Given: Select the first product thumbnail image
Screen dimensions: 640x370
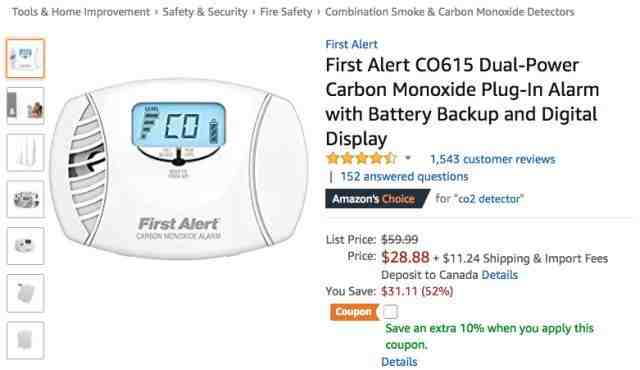Looking at the screenshot, I should tap(25, 59).
